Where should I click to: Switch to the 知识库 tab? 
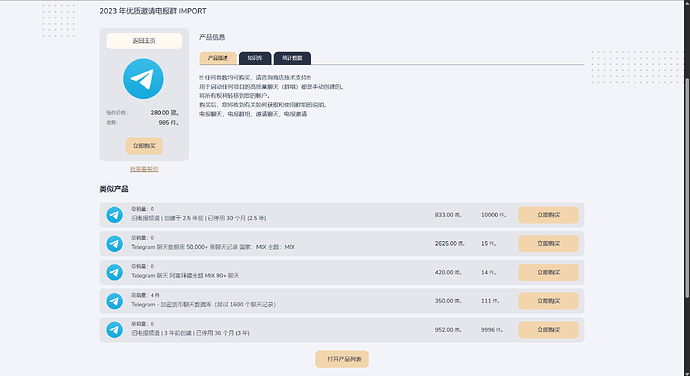pos(255,58)
